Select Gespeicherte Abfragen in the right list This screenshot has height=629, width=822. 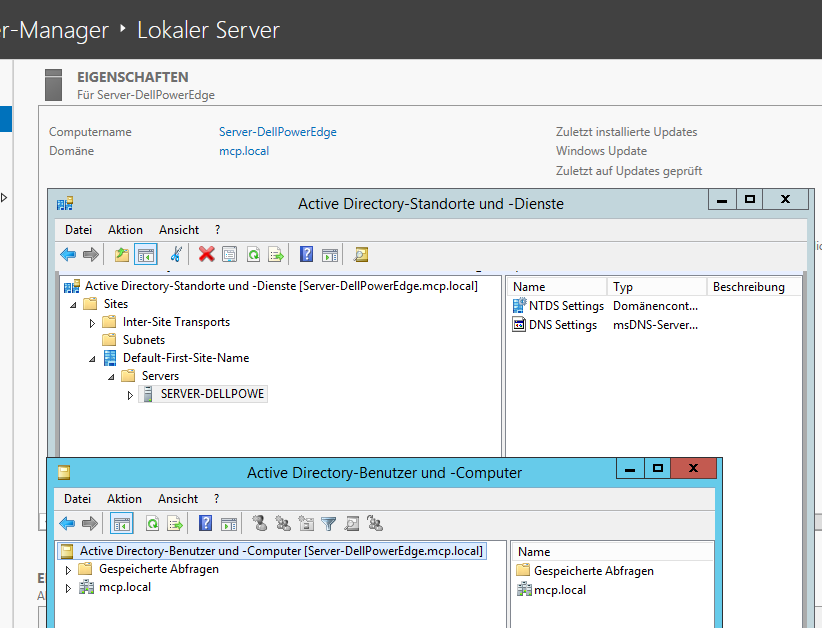tap(586, 571)
